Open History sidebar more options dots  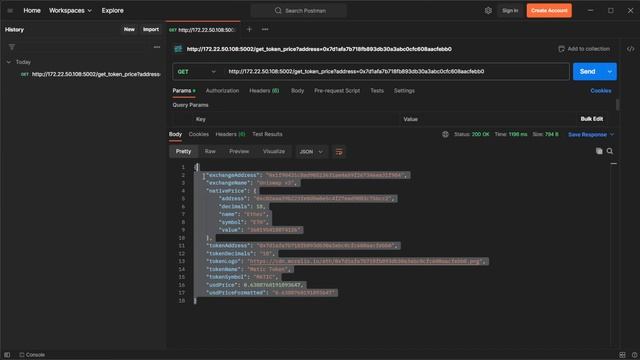(x=157, y=47)
